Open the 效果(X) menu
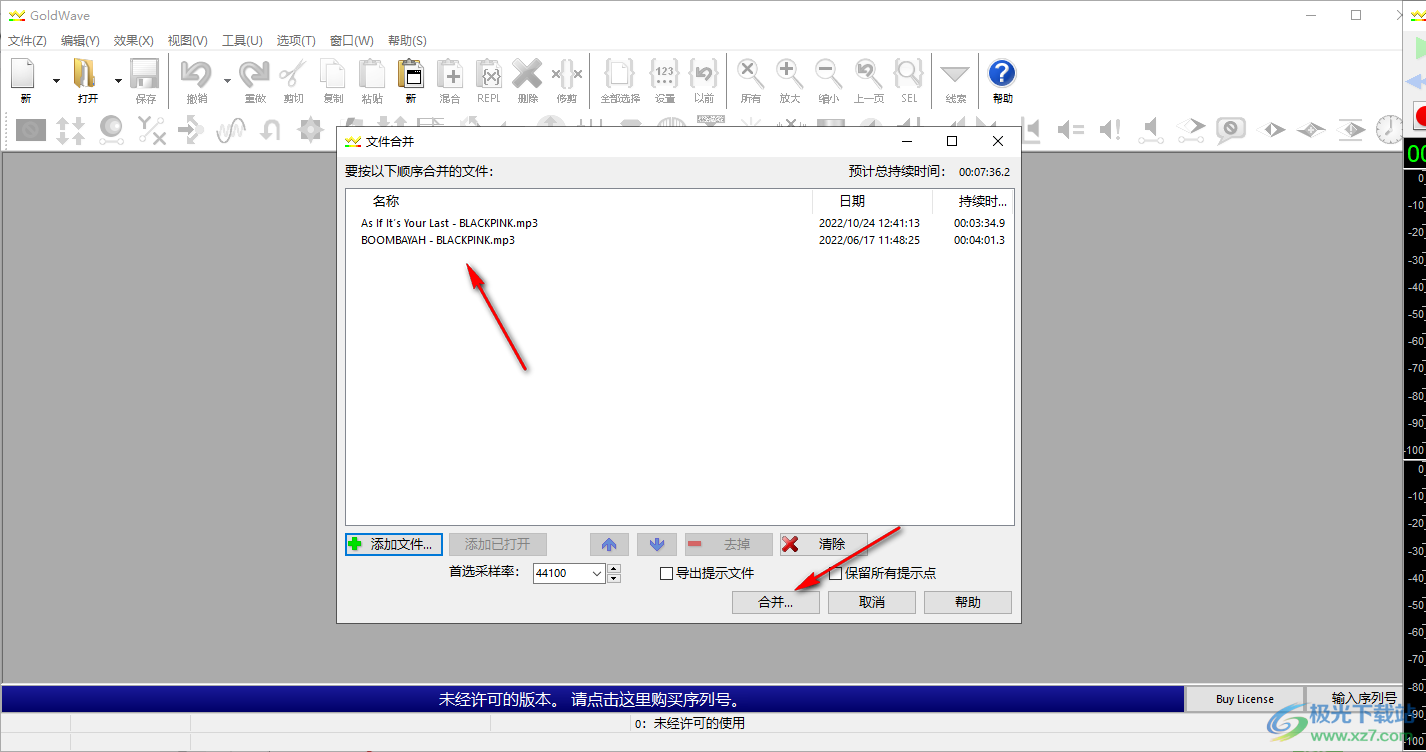 [134, 41]
